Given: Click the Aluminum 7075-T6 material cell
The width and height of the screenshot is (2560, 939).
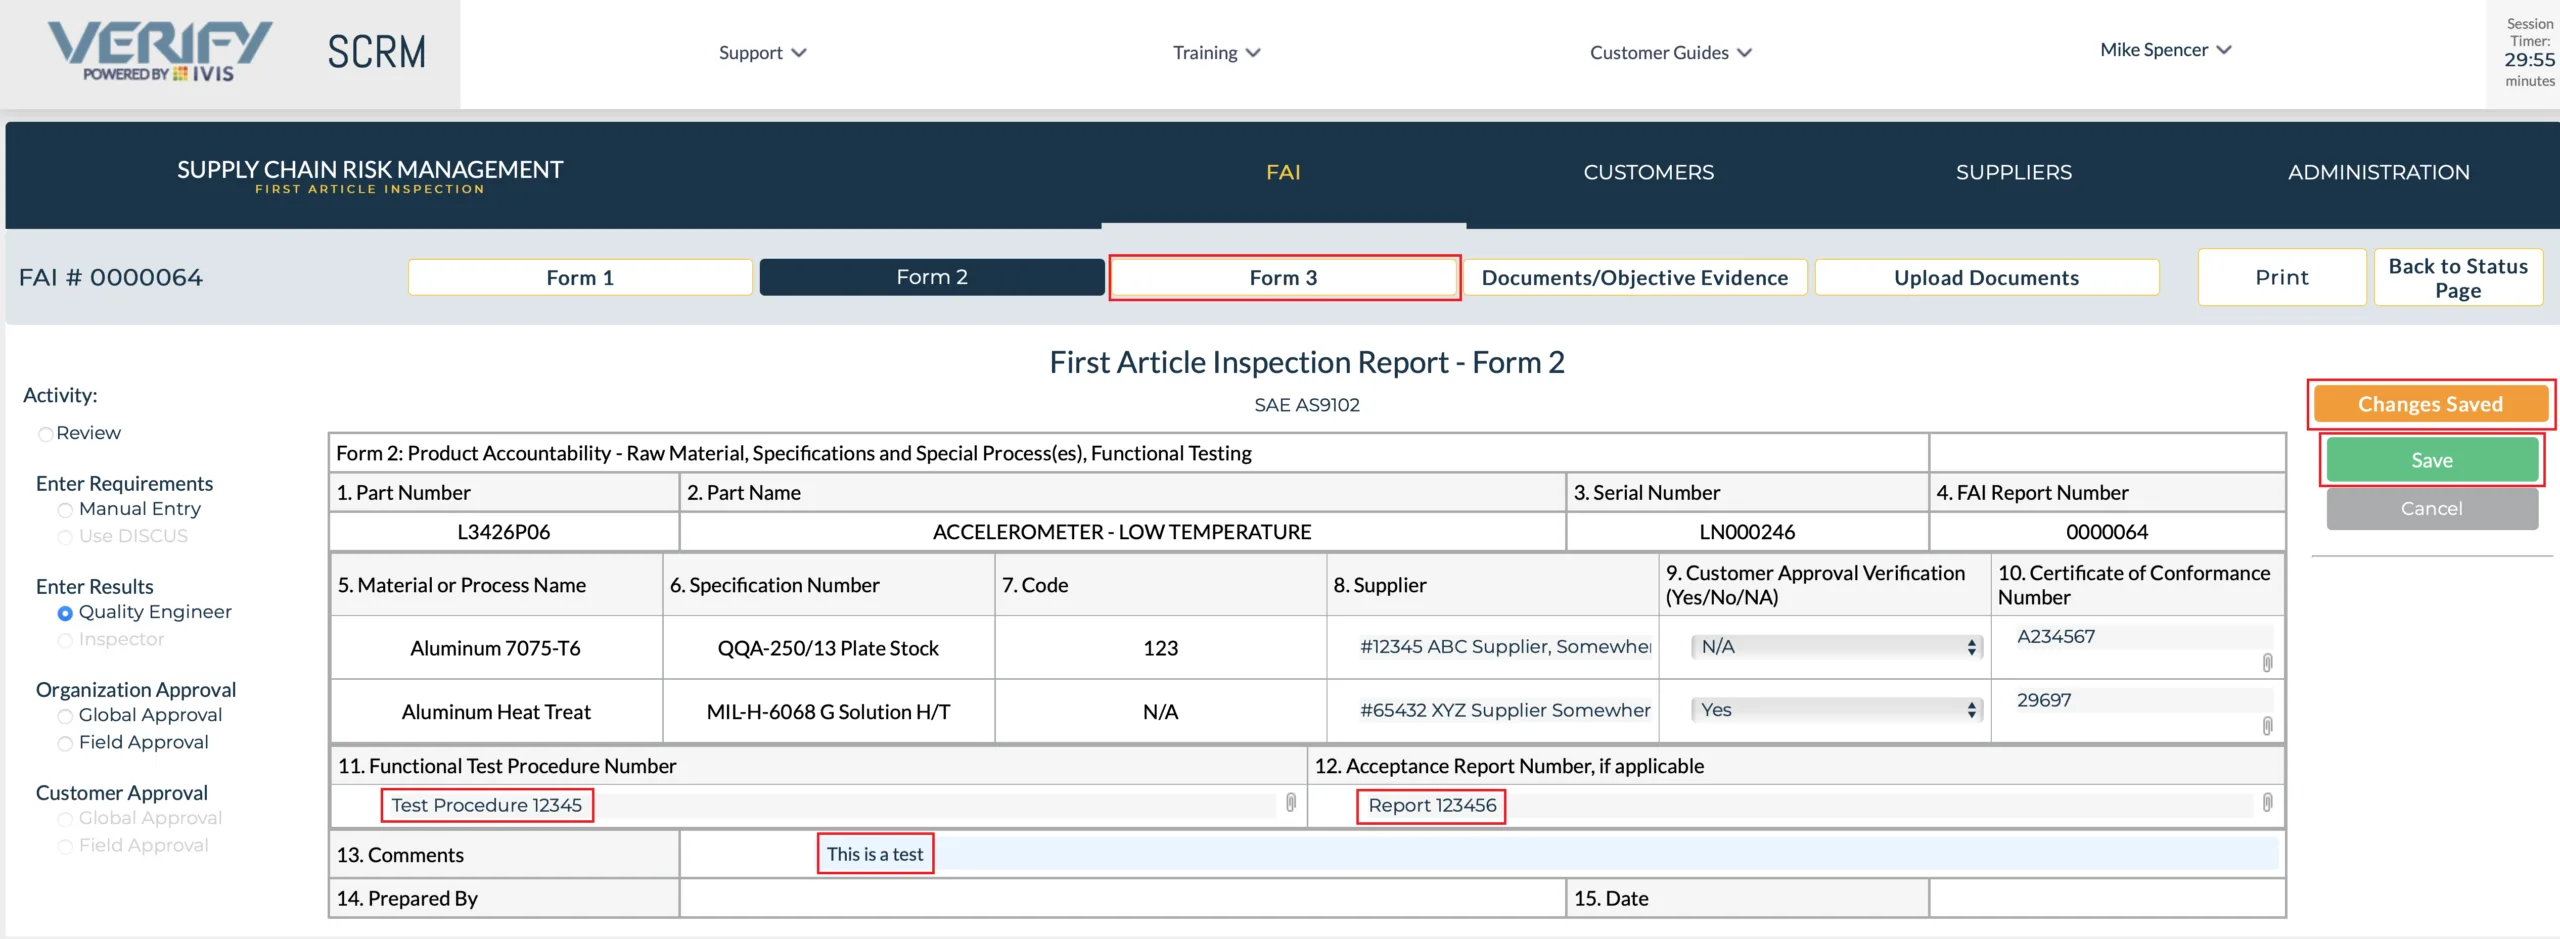Looking at the screenshot, I should point(496,648).
